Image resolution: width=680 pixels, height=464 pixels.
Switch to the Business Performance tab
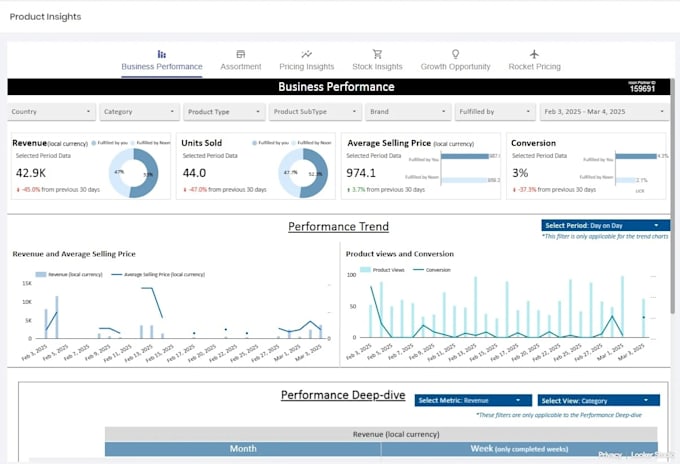[x=162, y=62]
